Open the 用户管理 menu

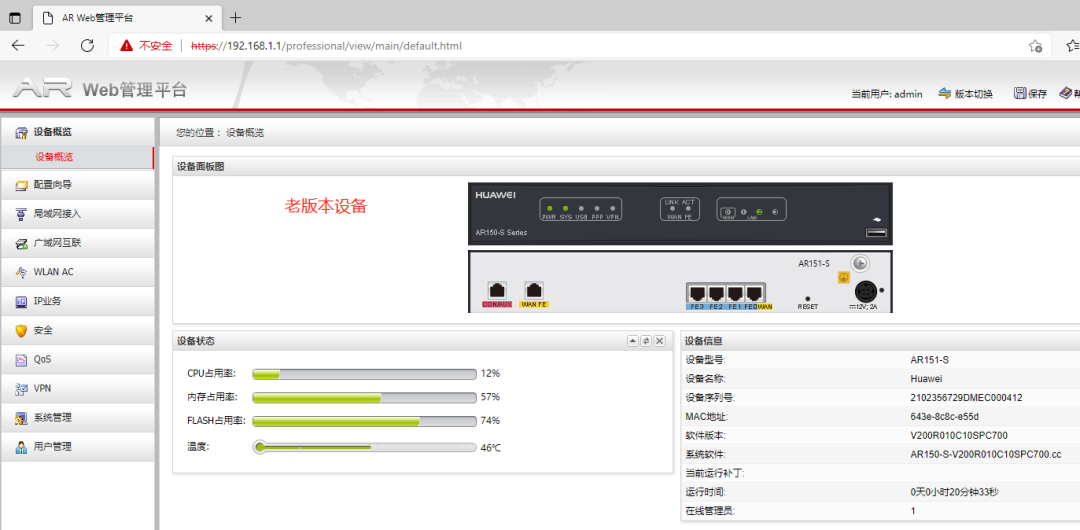click(x=77, y=447)
